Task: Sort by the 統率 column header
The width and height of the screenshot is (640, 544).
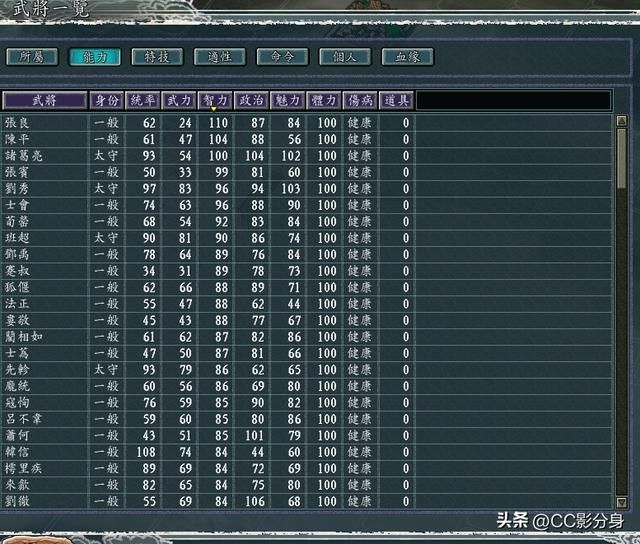Action: pos(142,100)
